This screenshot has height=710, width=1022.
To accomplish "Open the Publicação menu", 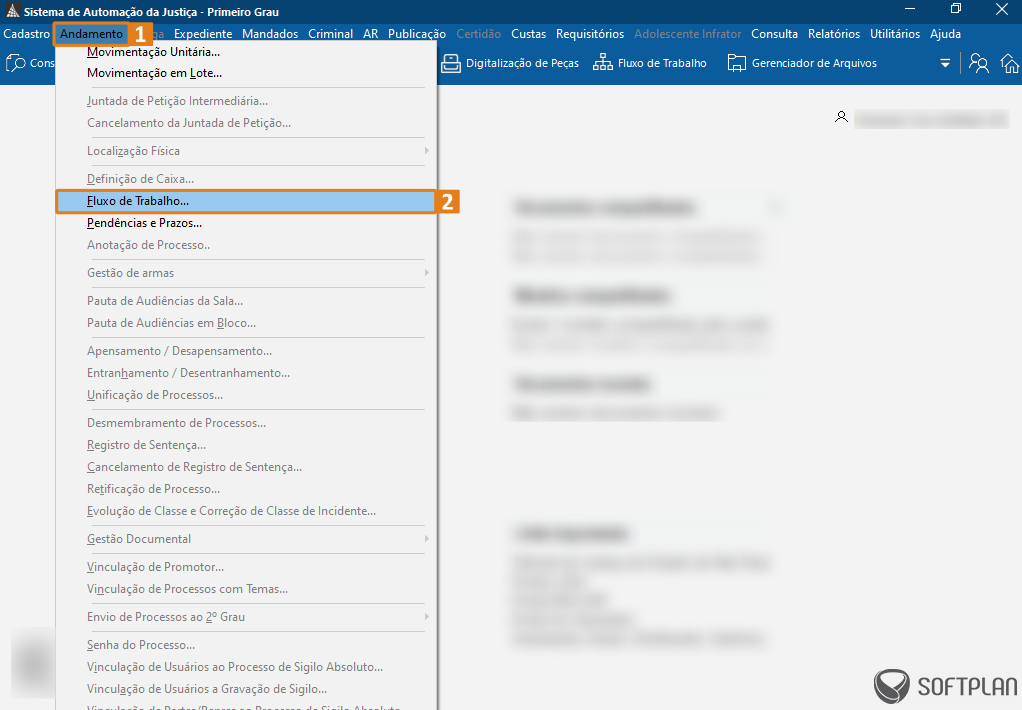I will tap(416, 34).
